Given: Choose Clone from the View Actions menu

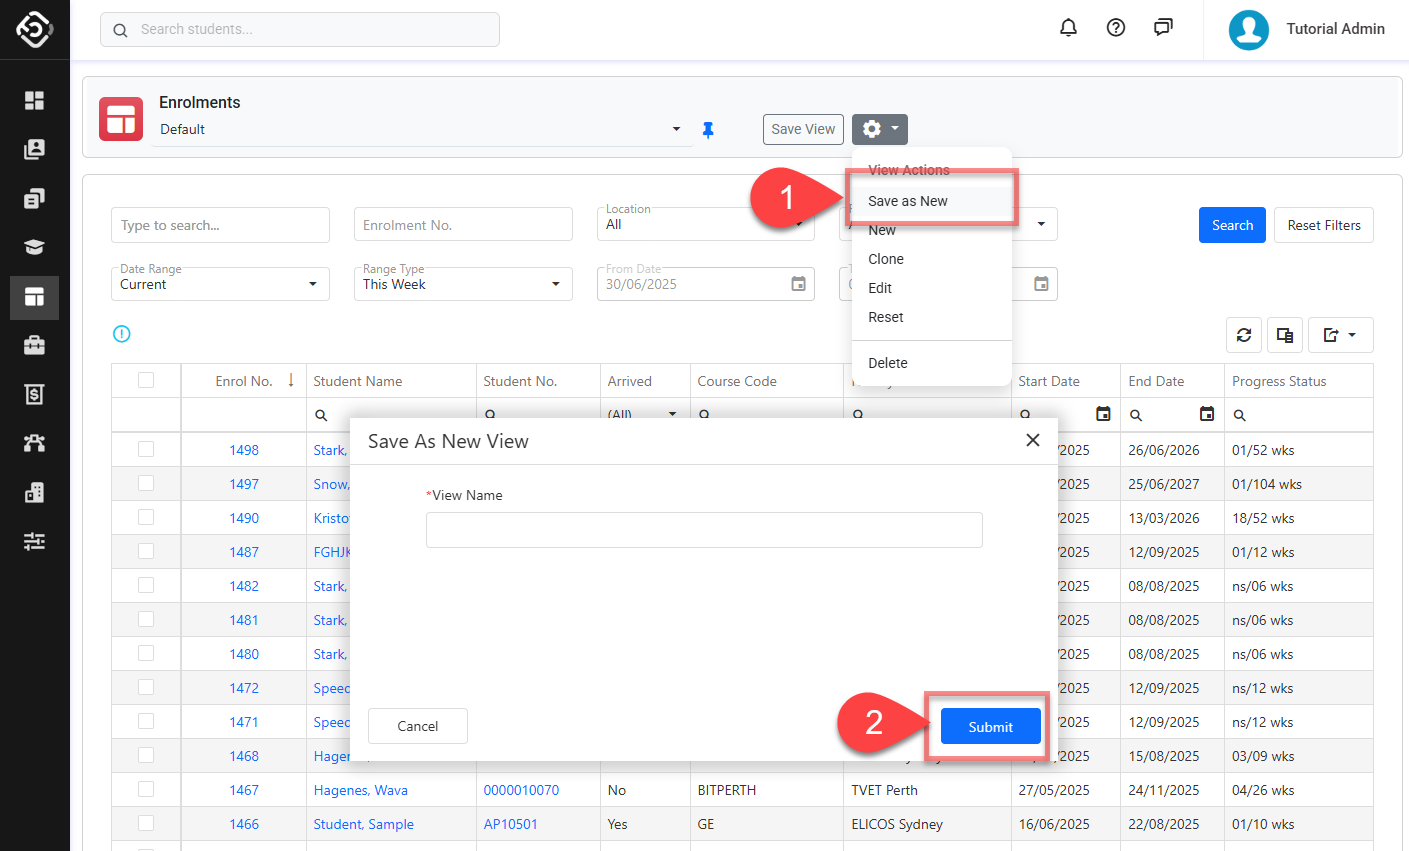Looking at the screenshot, I should 886,259.
